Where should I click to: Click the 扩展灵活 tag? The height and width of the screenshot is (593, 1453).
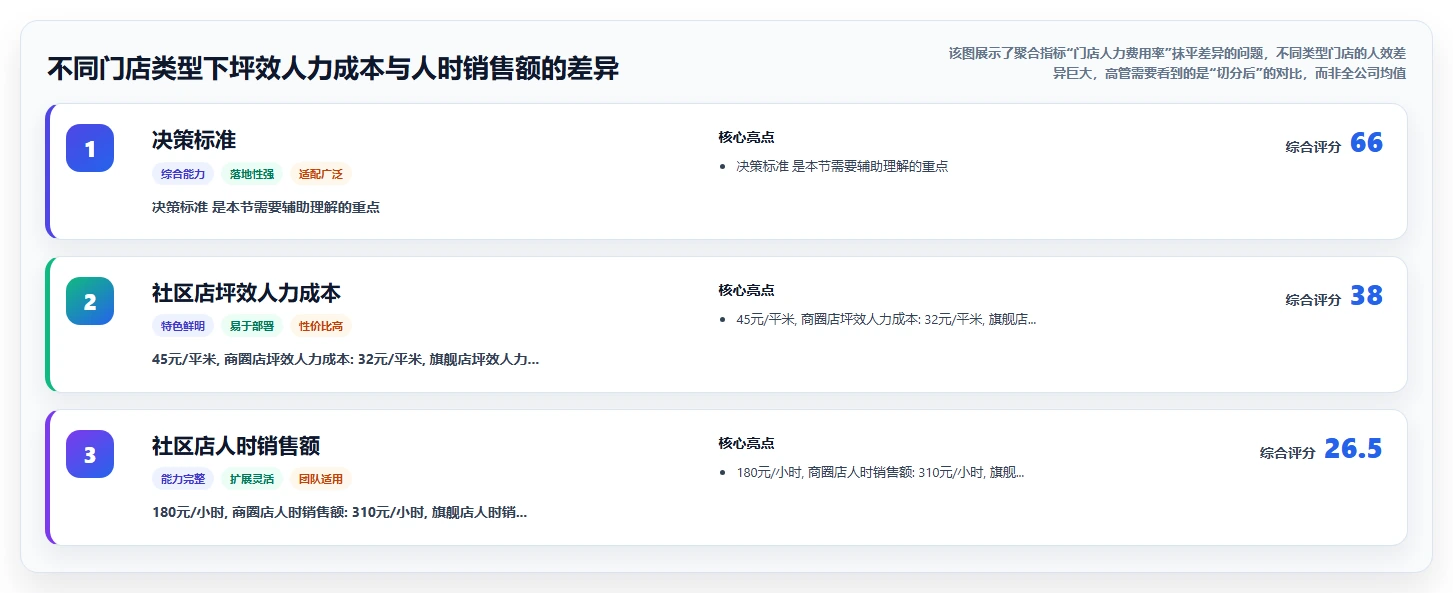[x=252, y=479]
